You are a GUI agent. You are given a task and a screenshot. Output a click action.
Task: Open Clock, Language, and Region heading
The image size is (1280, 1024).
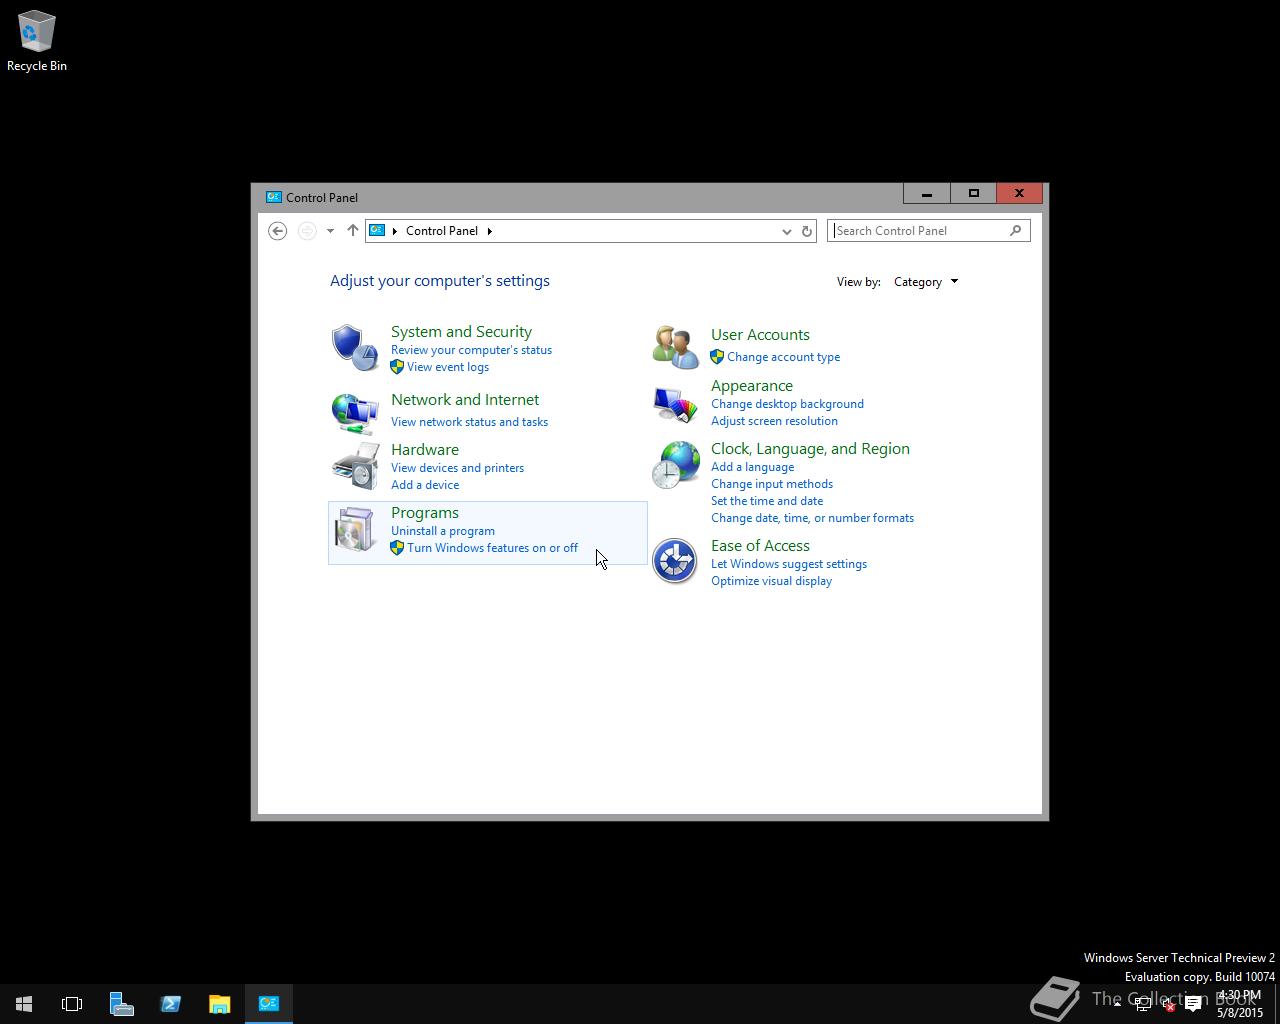[x=810, y=449]
